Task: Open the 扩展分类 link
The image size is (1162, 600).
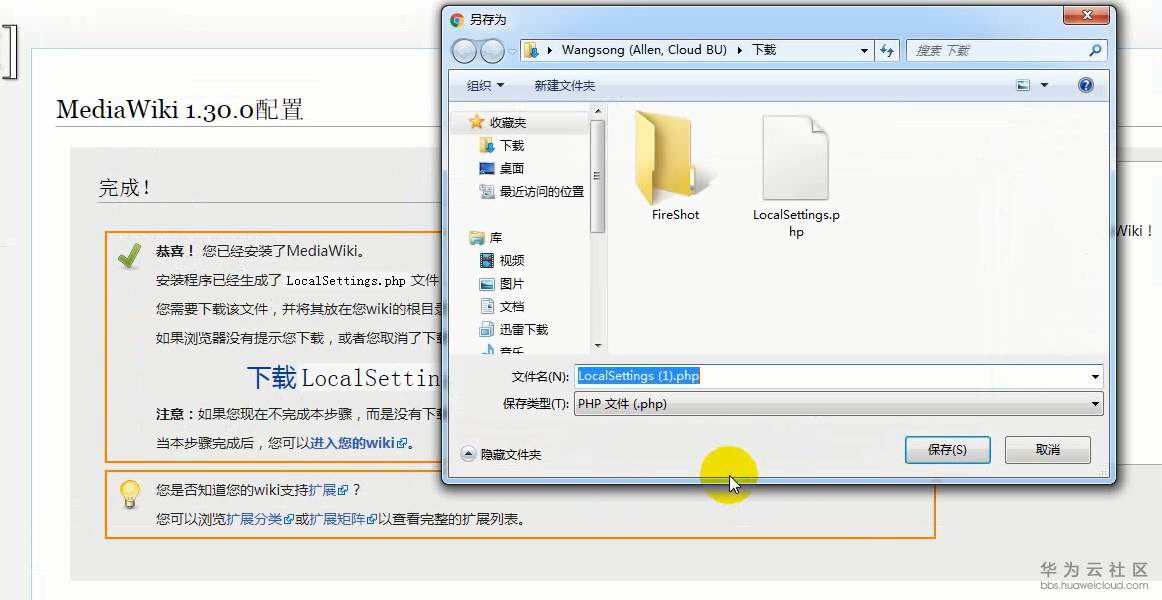Action: click(260, 519)
